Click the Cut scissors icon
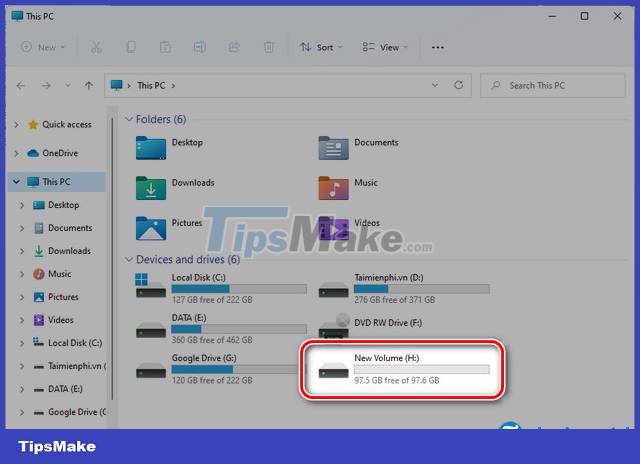 (x=96, y=47)
